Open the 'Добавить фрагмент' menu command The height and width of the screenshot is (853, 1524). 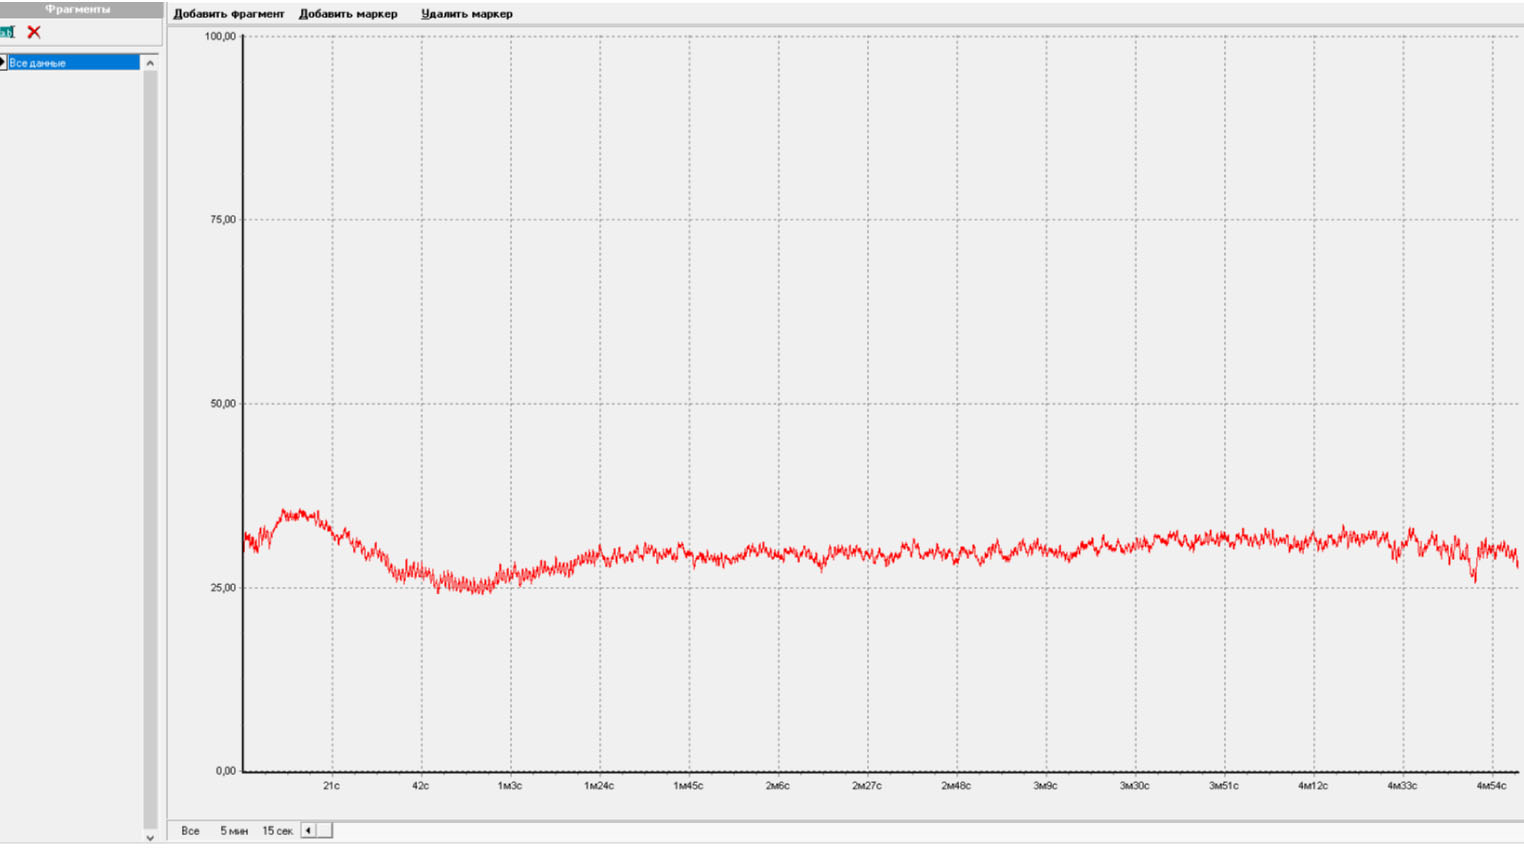(228, 14)
